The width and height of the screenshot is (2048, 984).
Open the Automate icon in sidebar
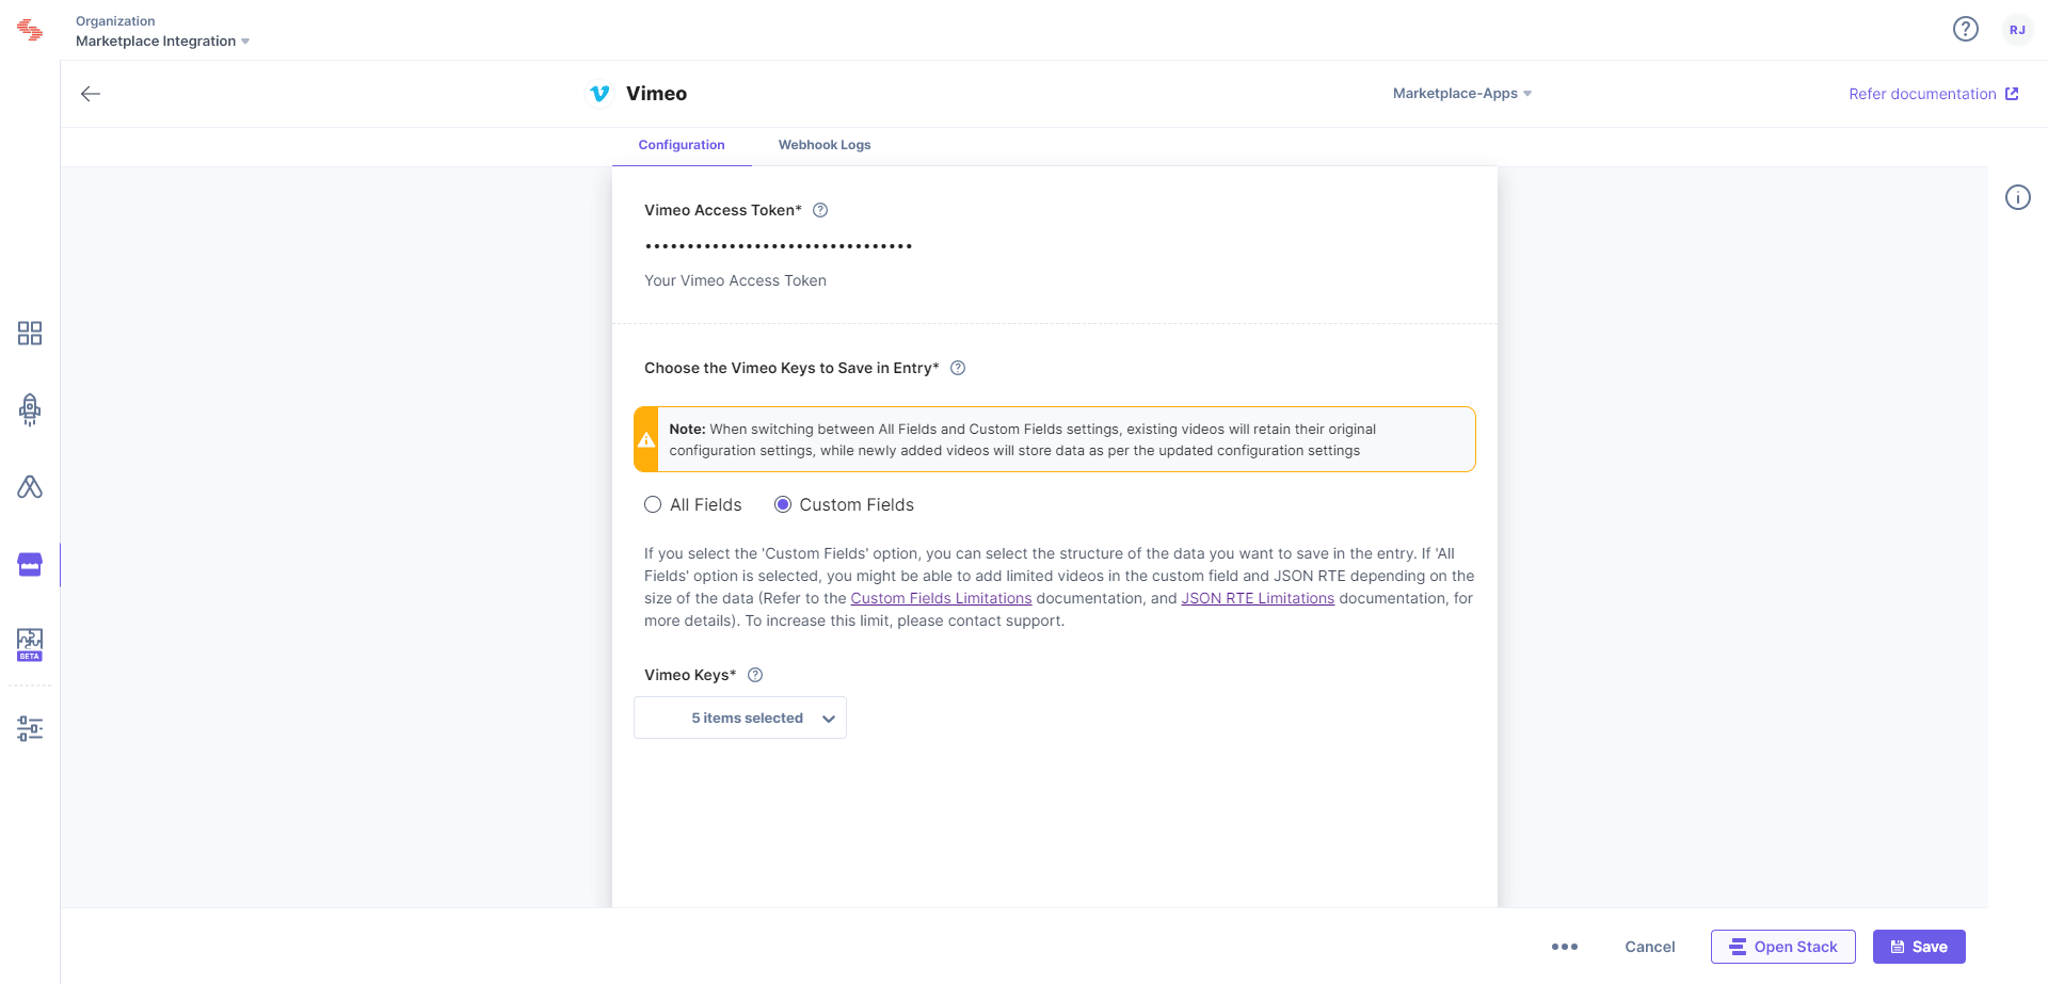pos(30,487)
